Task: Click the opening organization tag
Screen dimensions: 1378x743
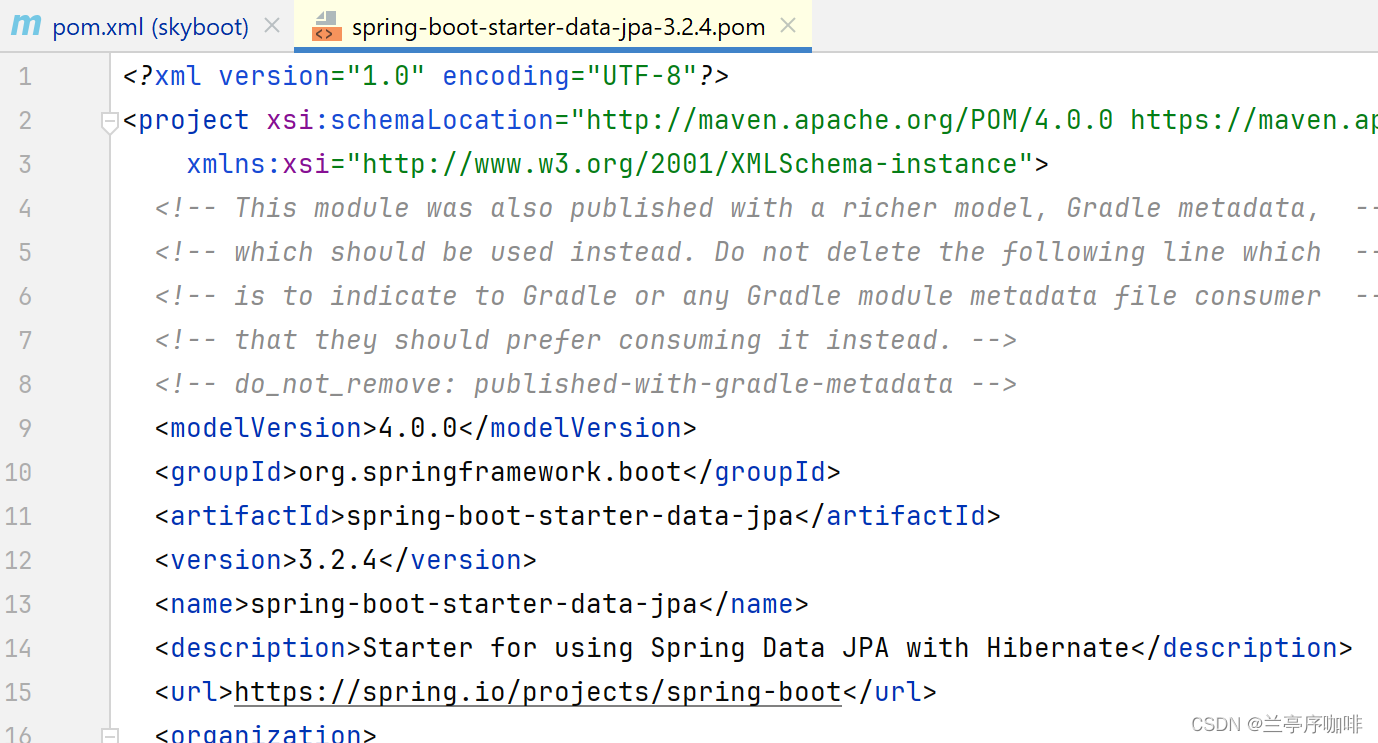Action: click(x=266, y=735)
